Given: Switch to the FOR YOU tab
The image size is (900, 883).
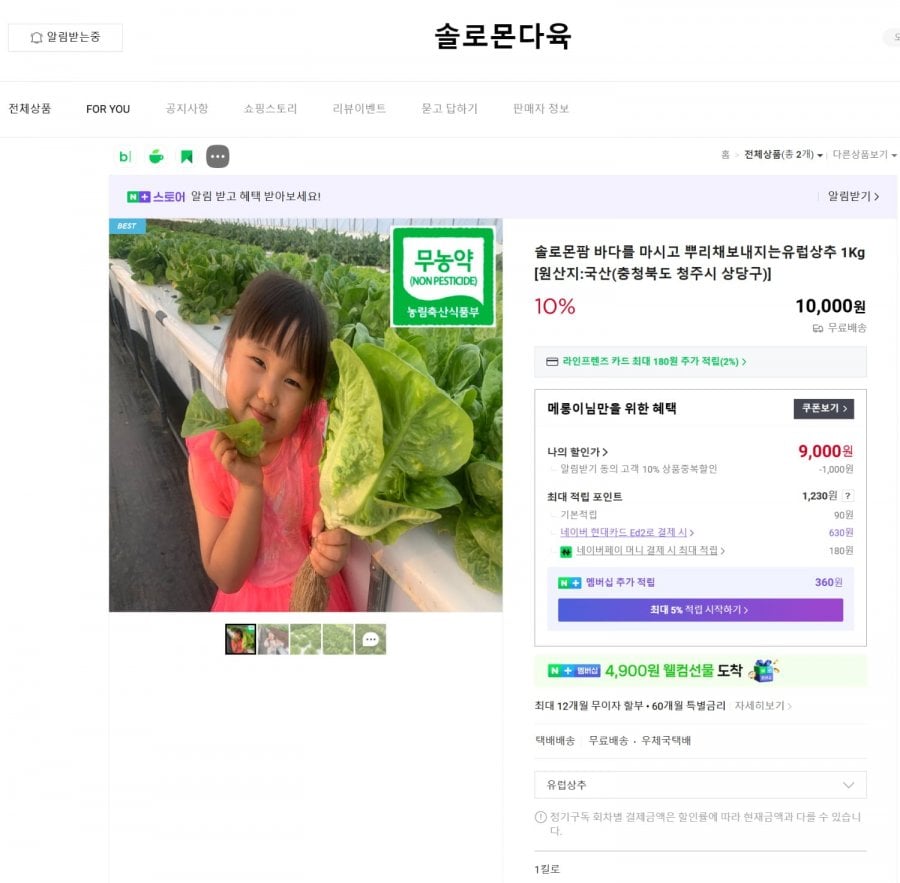Looking at the screenshot, I should 107,109.
